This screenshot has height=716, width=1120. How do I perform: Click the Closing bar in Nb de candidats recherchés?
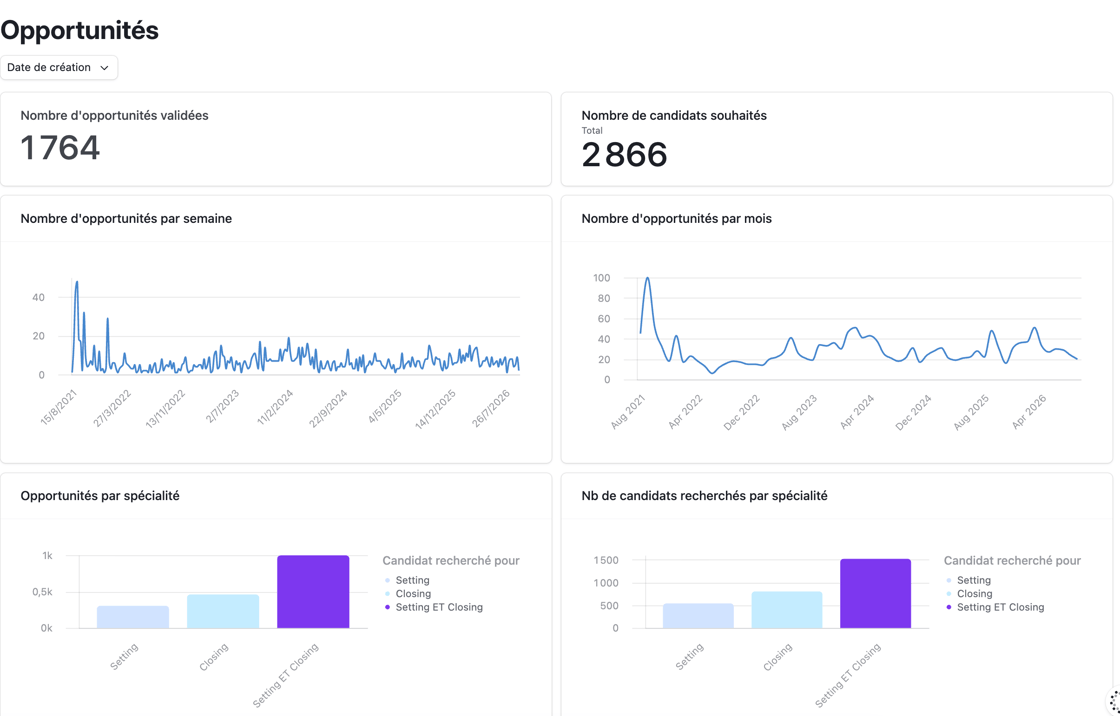(786, 610)
